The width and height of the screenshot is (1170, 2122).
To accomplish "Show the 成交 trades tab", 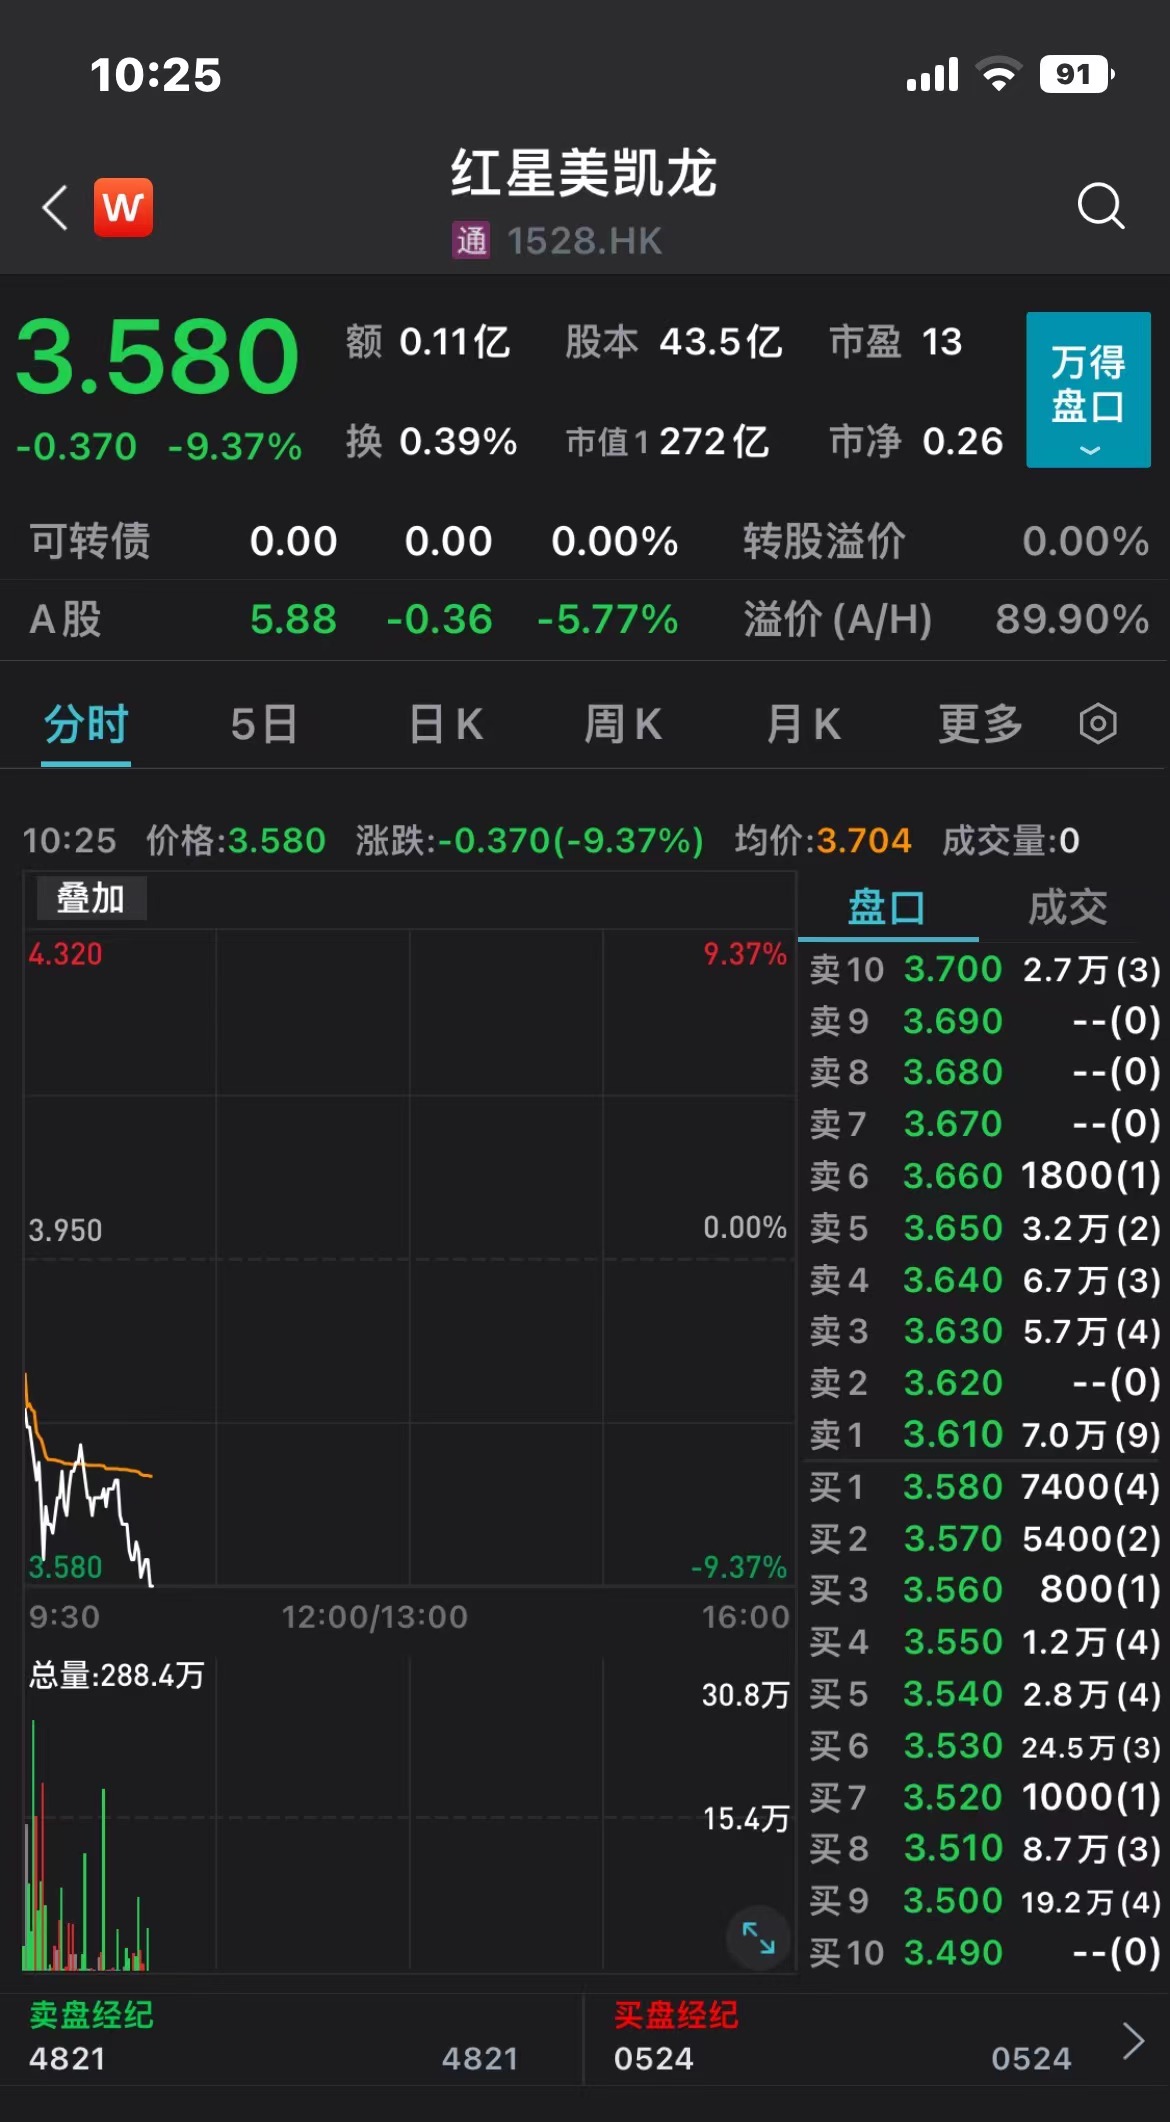I will click(x=1068, y=907).
